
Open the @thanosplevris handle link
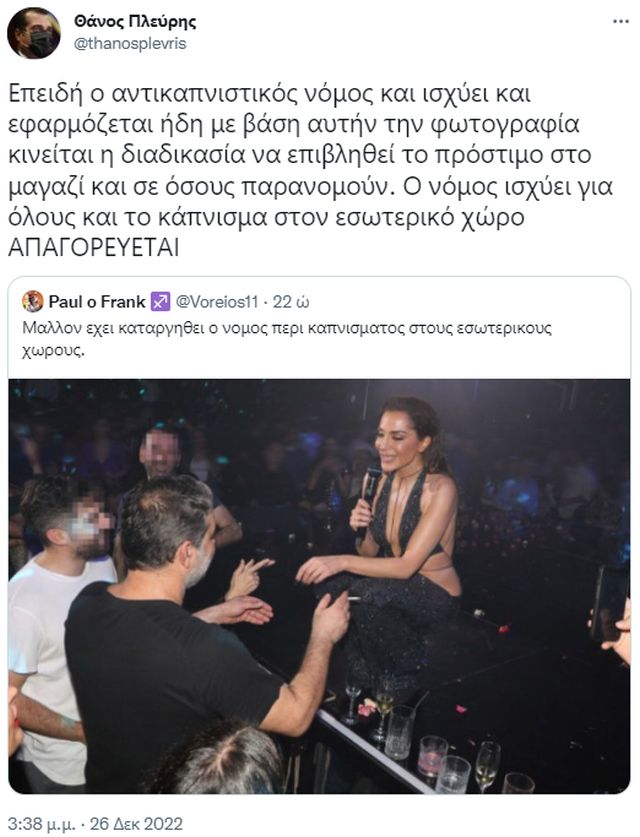click(130, 43)
